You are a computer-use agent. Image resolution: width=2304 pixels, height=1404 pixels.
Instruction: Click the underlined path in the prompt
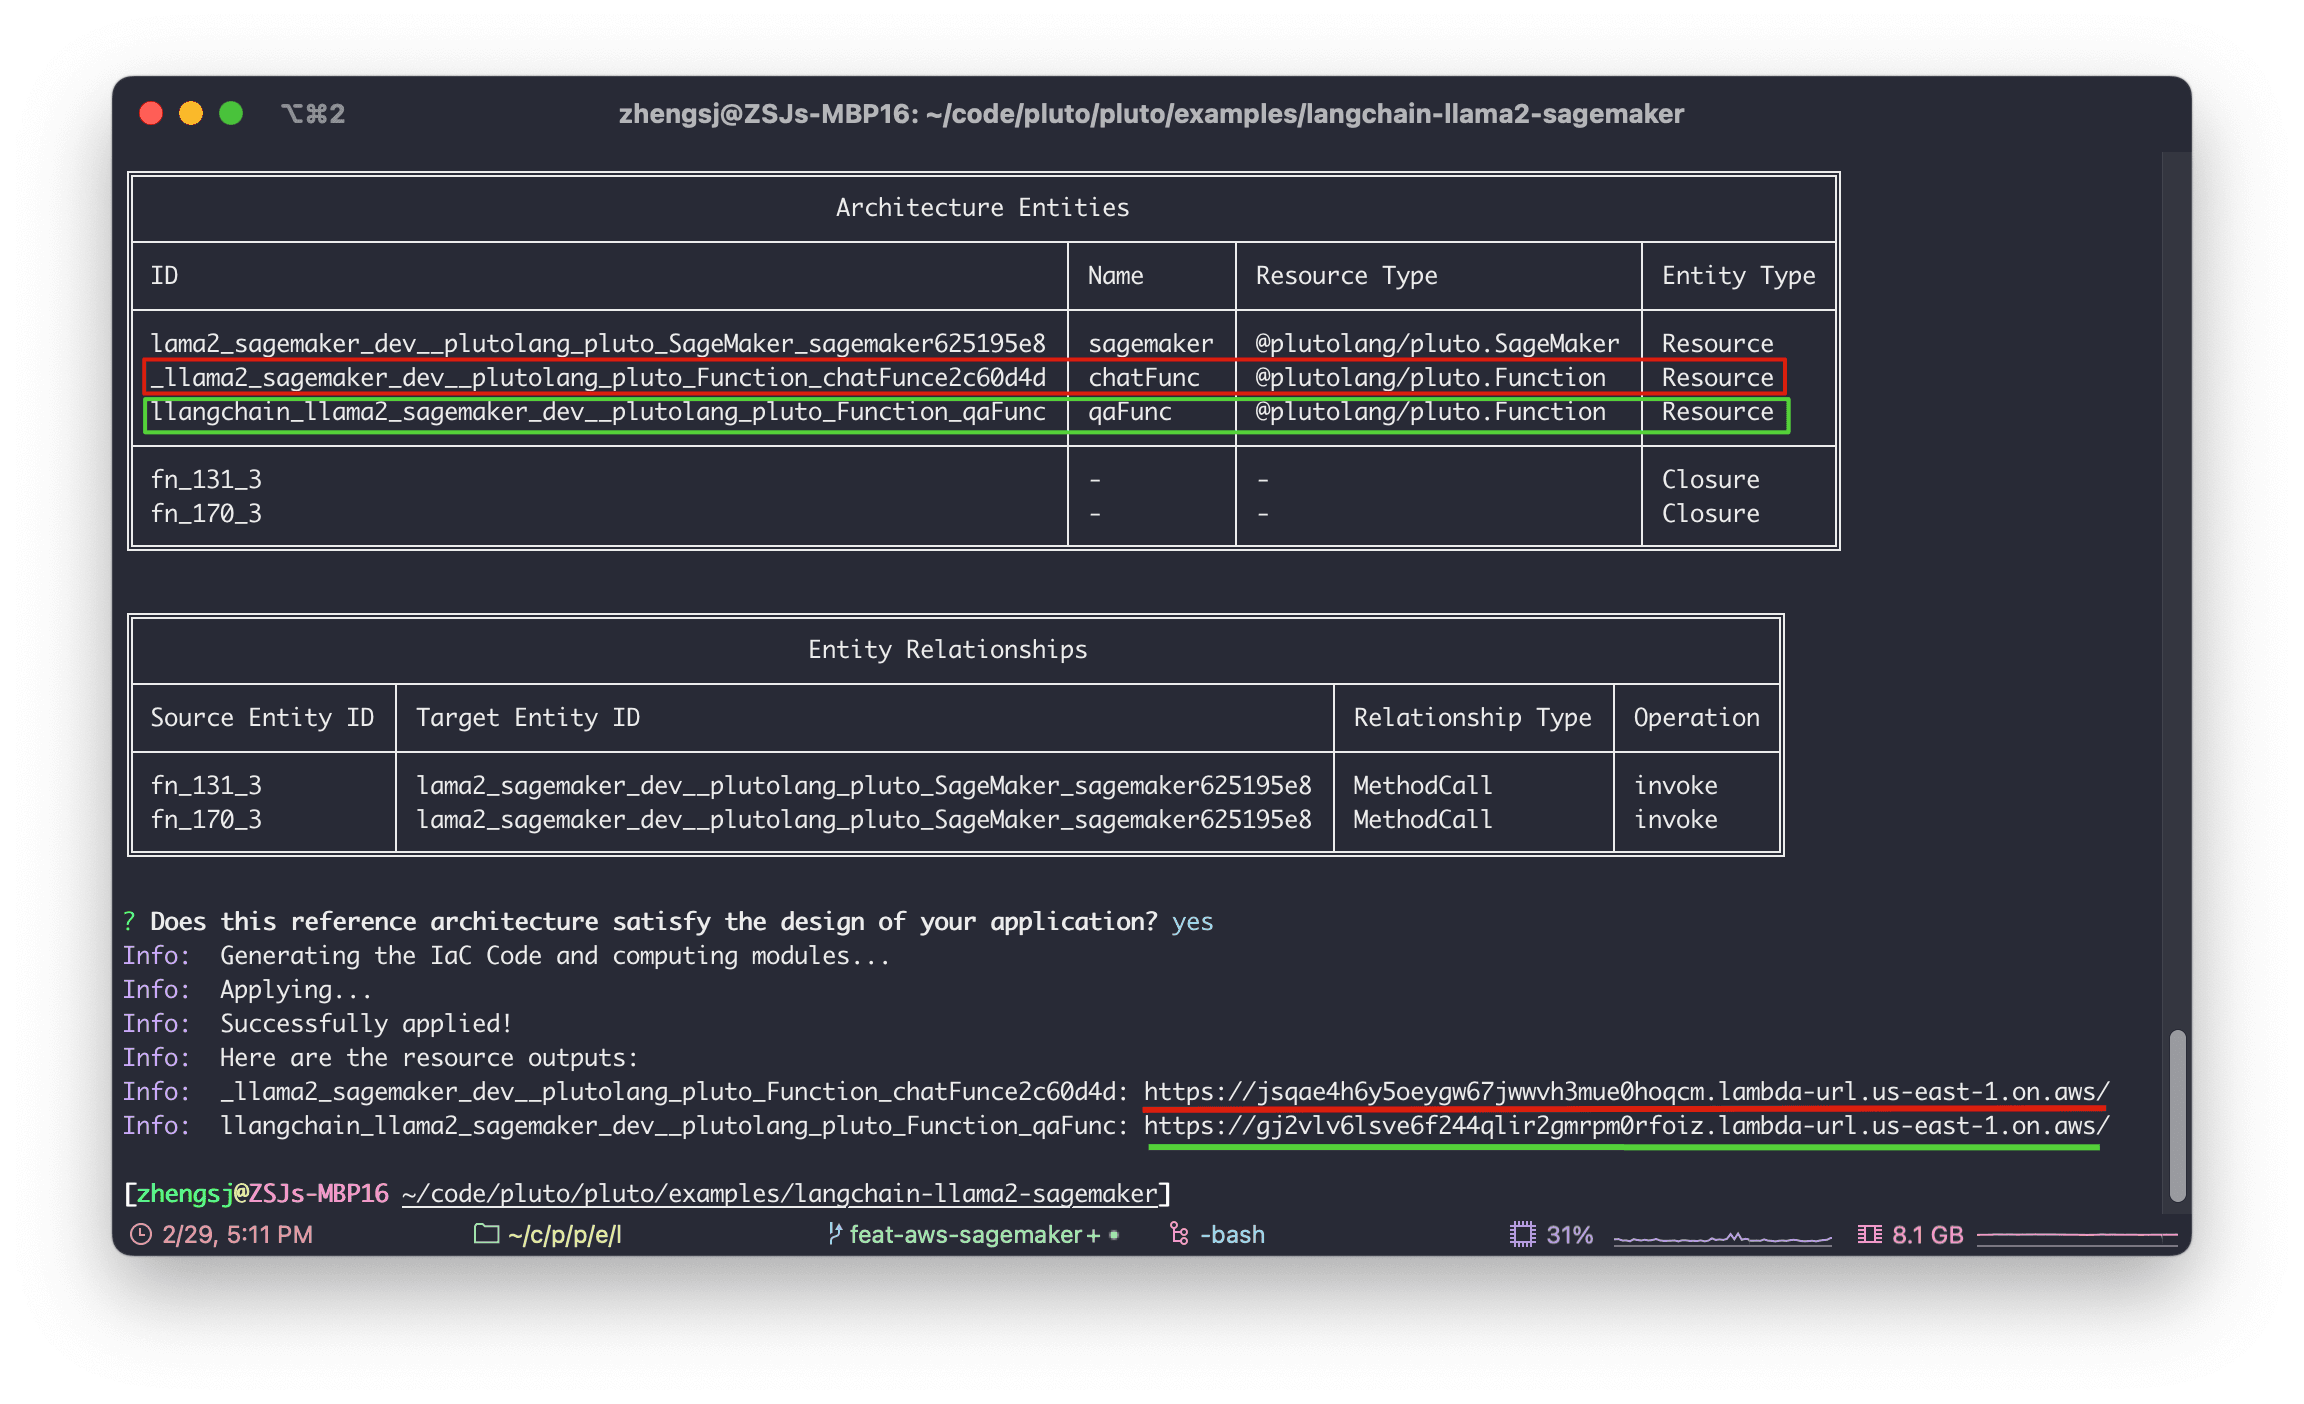780,1193
